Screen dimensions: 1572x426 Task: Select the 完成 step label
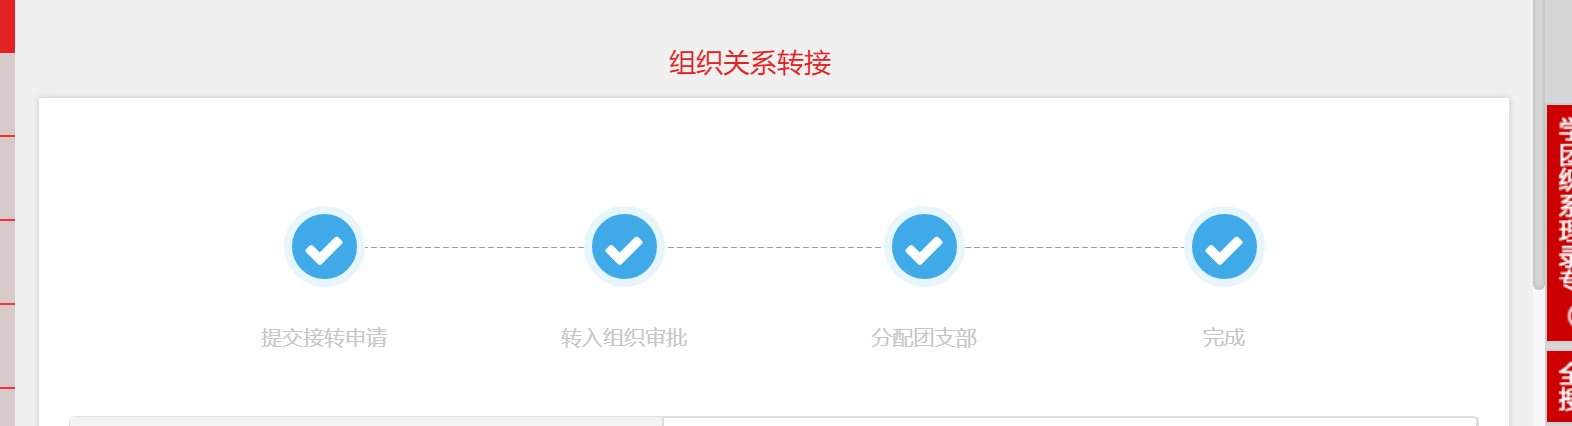click(1224, 338)
